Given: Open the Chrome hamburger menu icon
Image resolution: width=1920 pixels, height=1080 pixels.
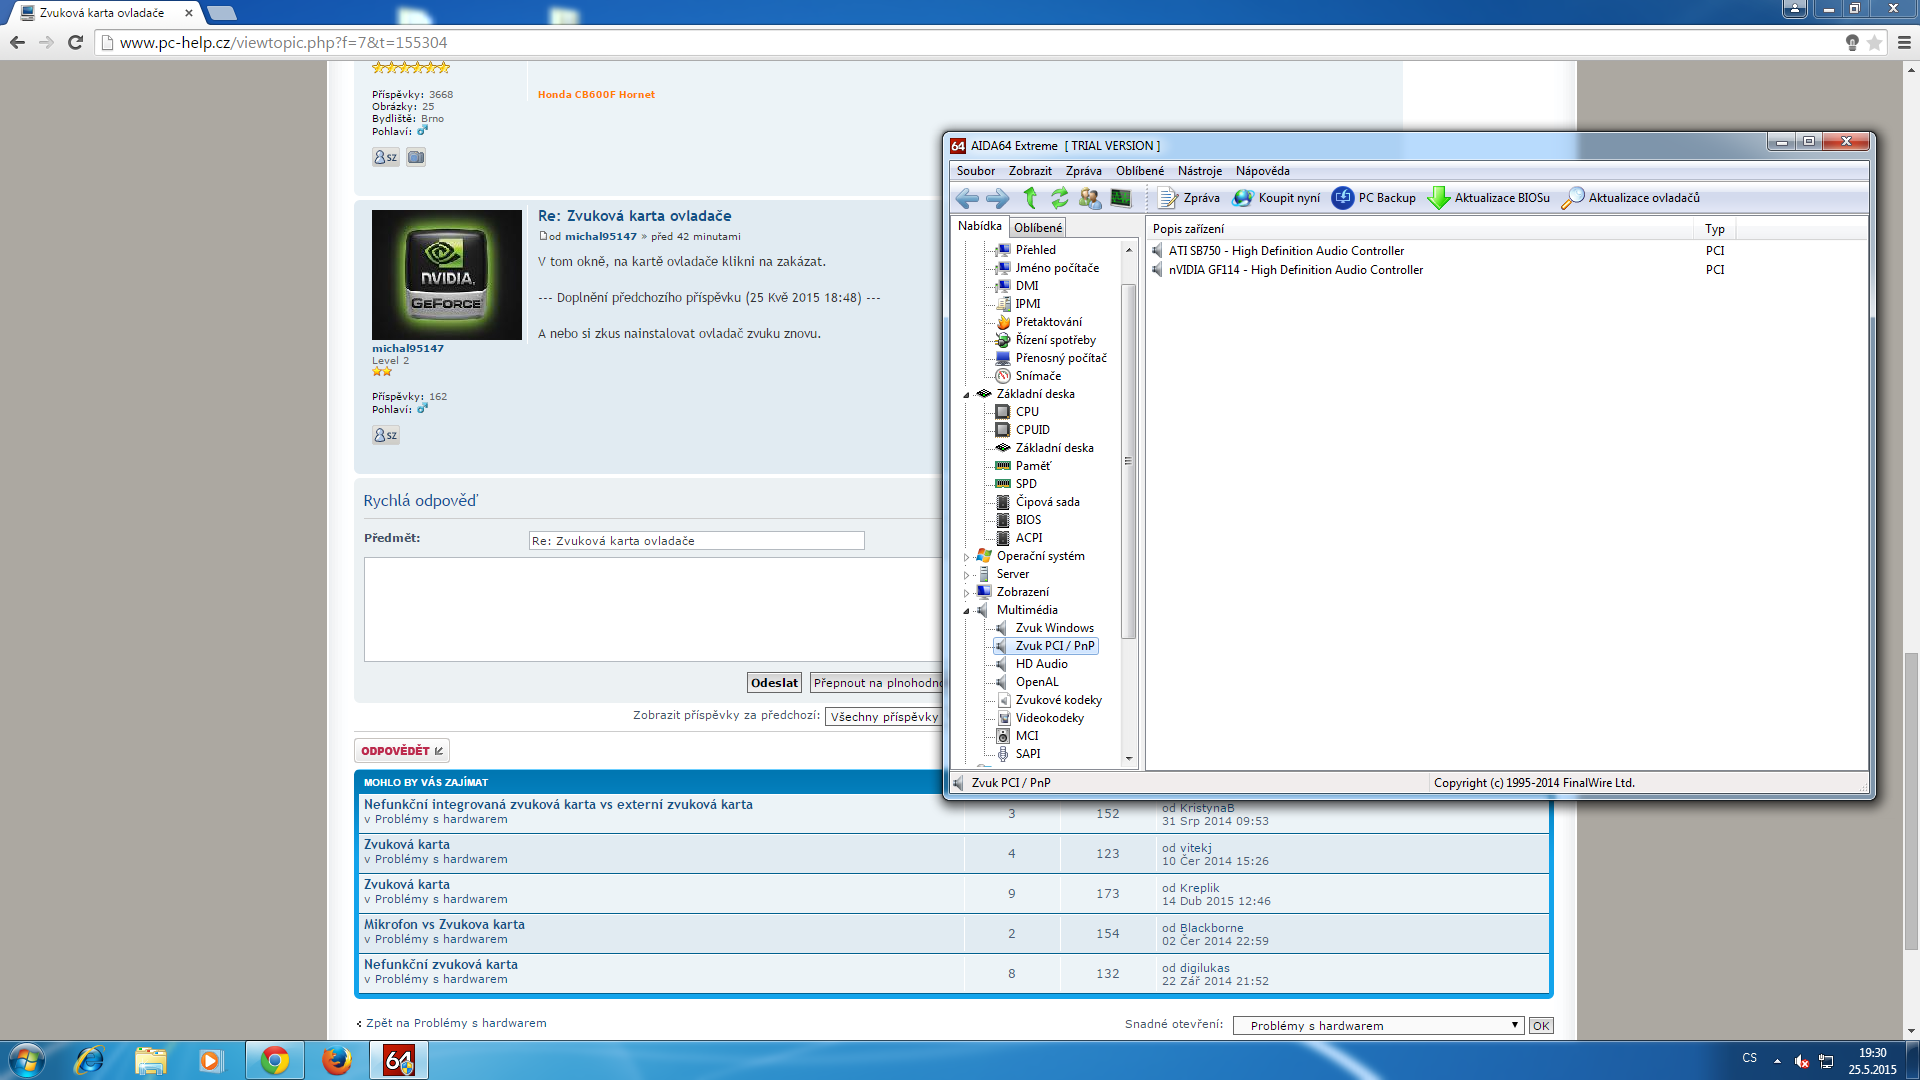Looking at the screenshot, I should tap(1904, 42).
